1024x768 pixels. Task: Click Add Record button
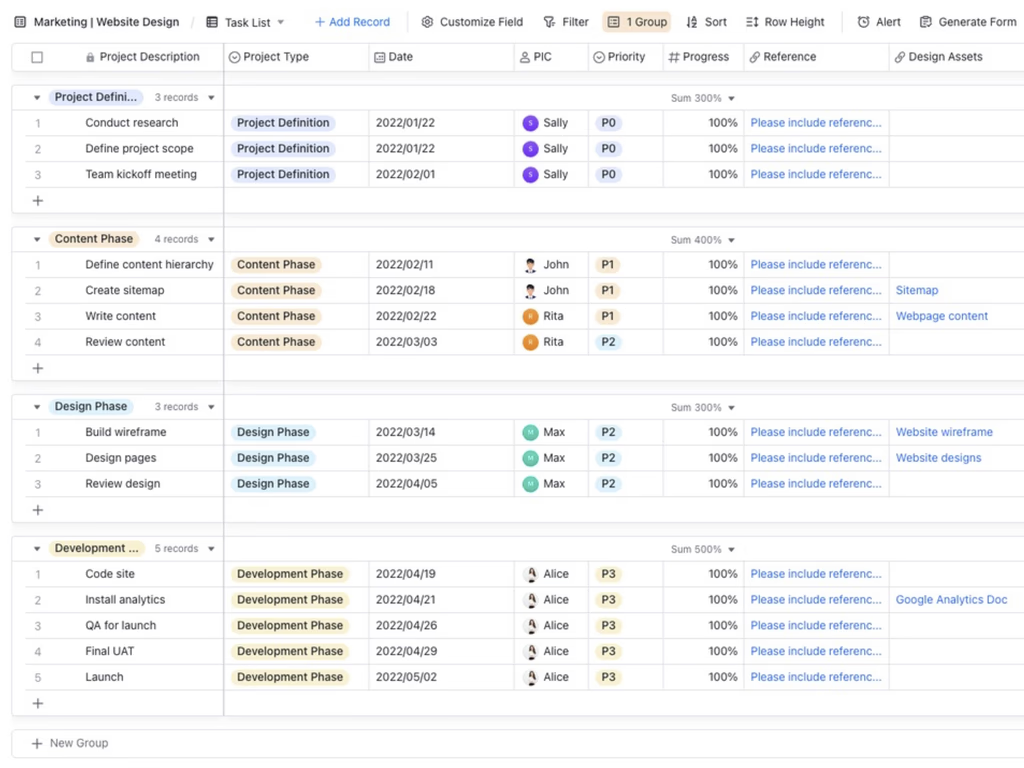(352, 22)
